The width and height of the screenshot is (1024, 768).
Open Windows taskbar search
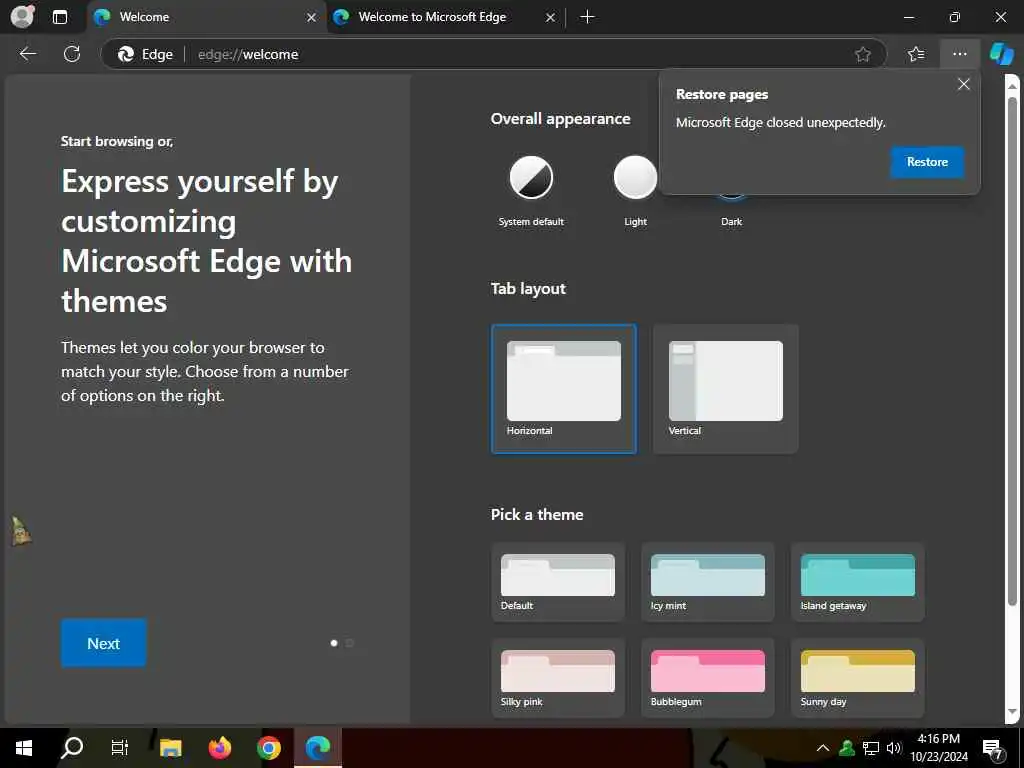click(x=72, y=748)
